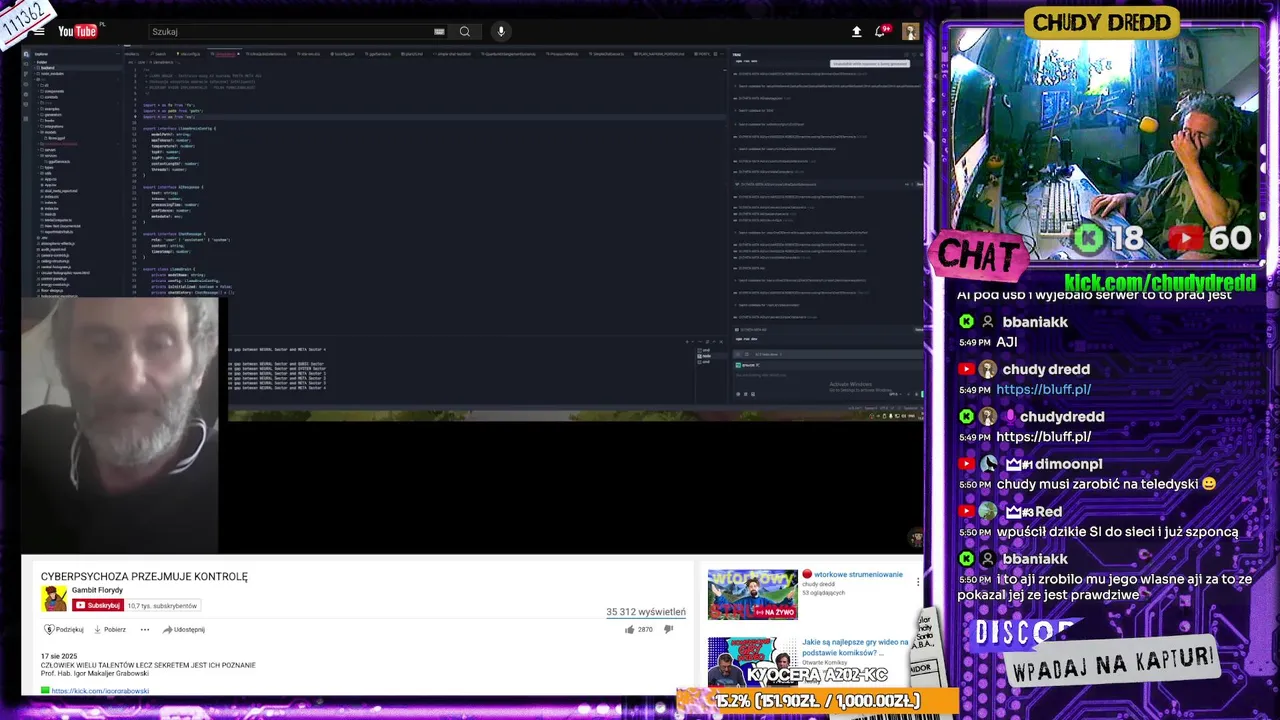Image resolution: width=1280 pixels, height=720 pixels.
Task: Open chudy dredd's bluff.pl chat link
Action: 1043,389
